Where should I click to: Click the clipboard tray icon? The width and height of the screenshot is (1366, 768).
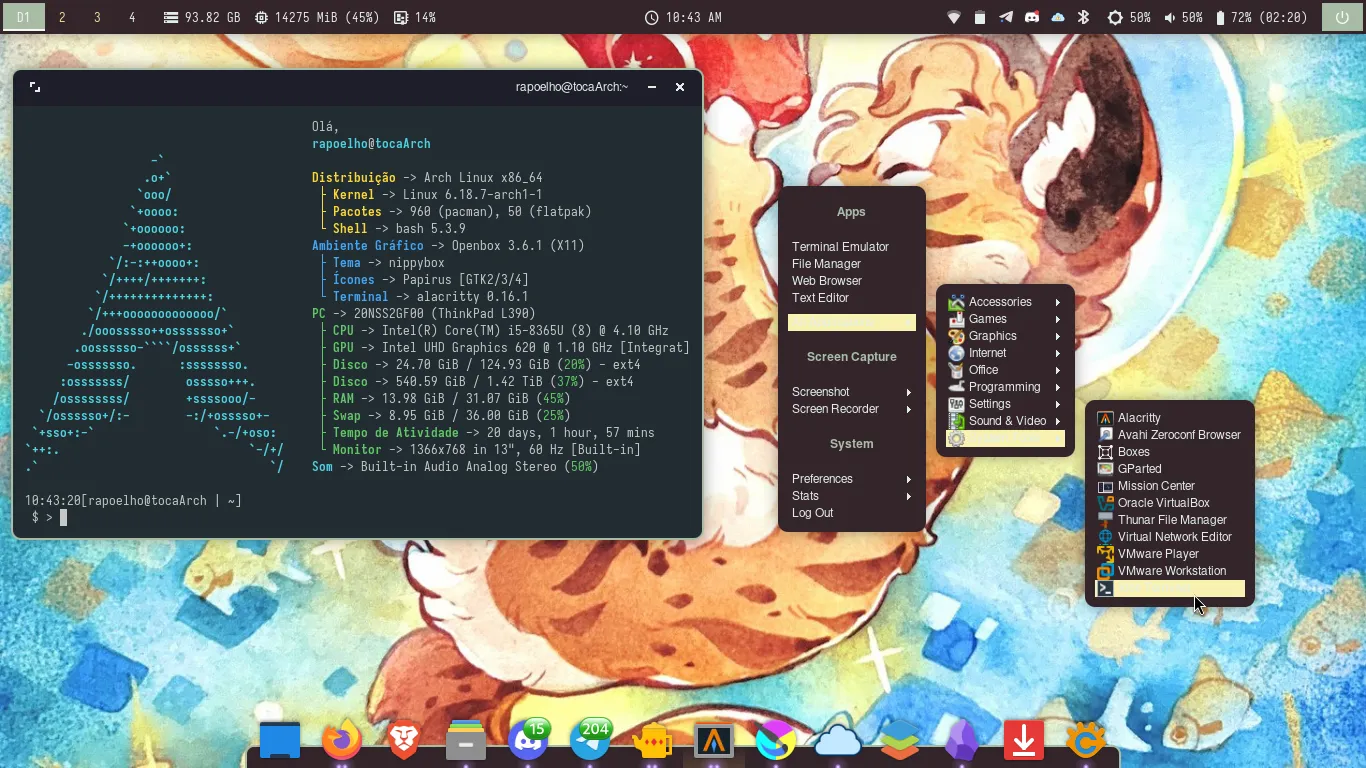pyautogui.click(x=979, y=17)
